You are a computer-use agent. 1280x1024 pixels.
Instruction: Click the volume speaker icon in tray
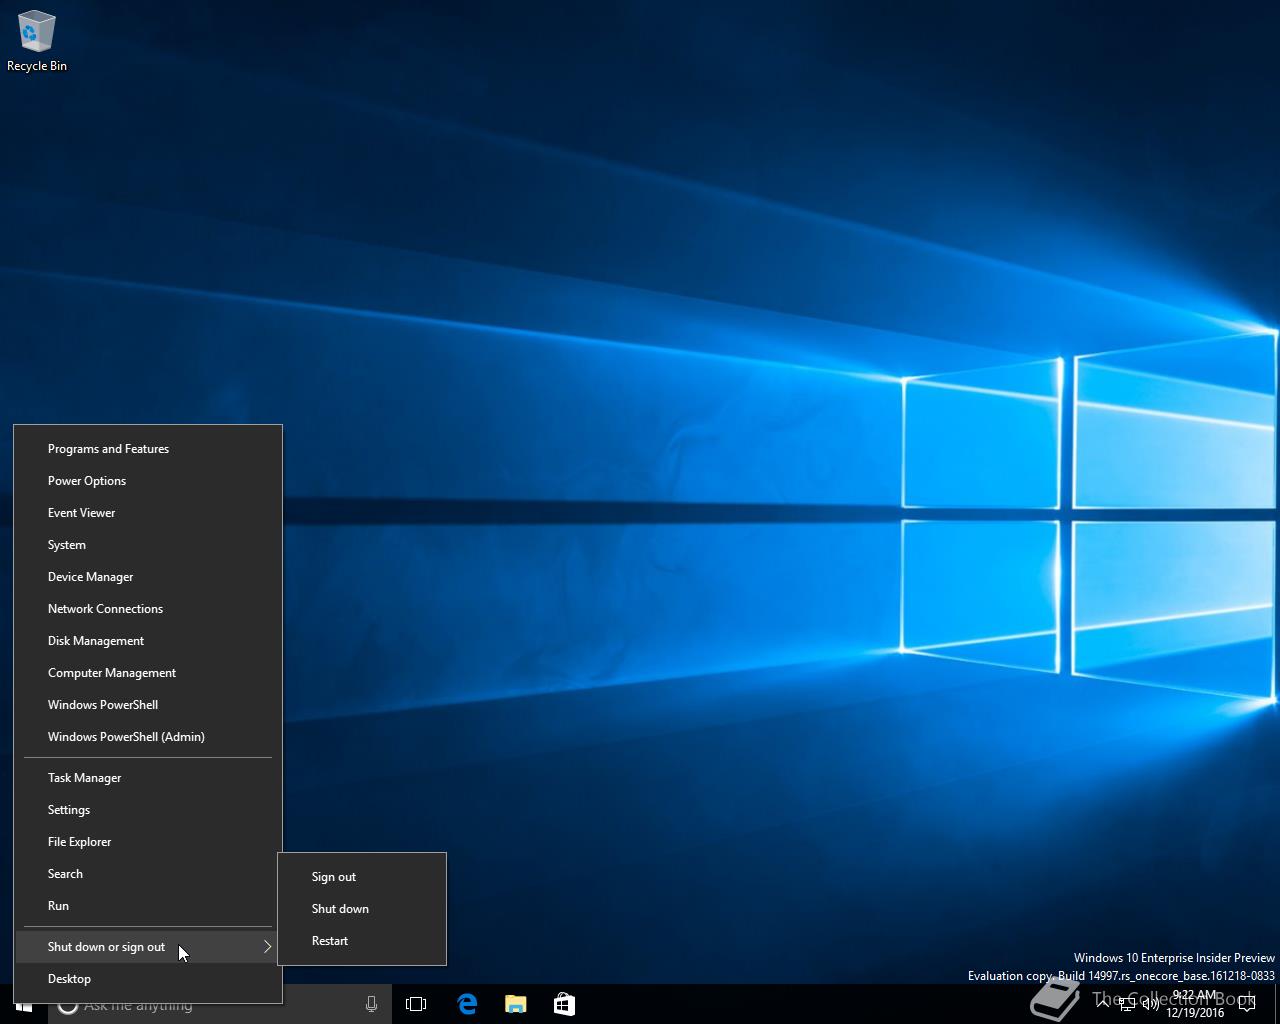pyautogui.click(x=1151, y=1004)
